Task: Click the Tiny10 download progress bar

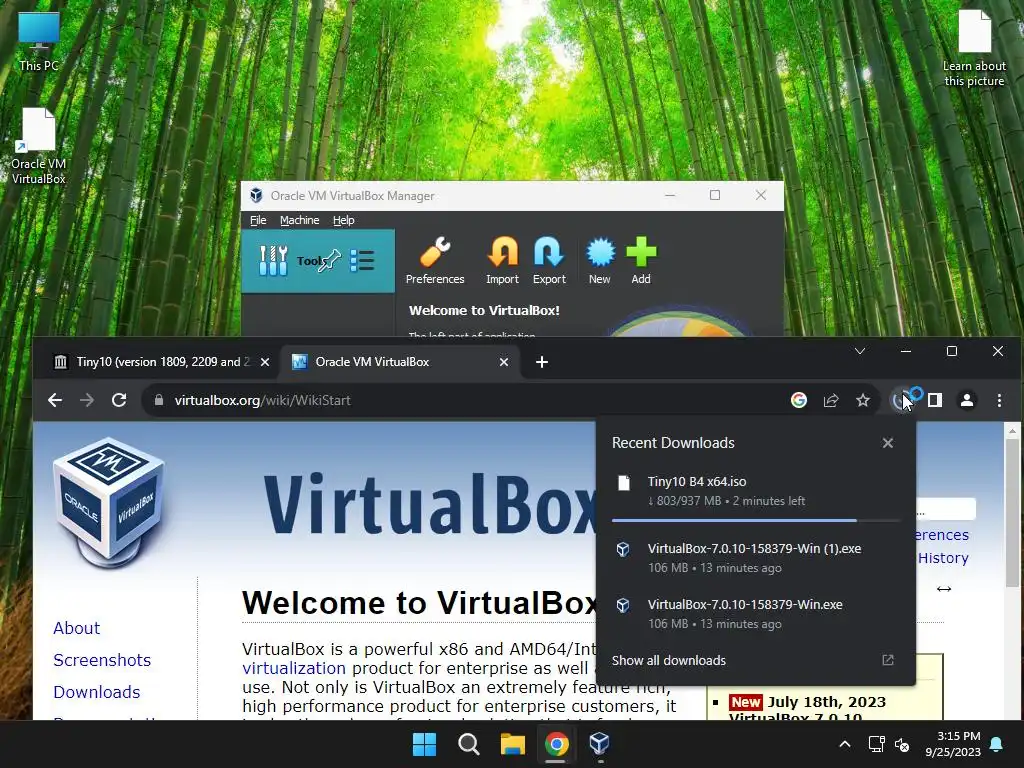Action: tap(756, 520)
